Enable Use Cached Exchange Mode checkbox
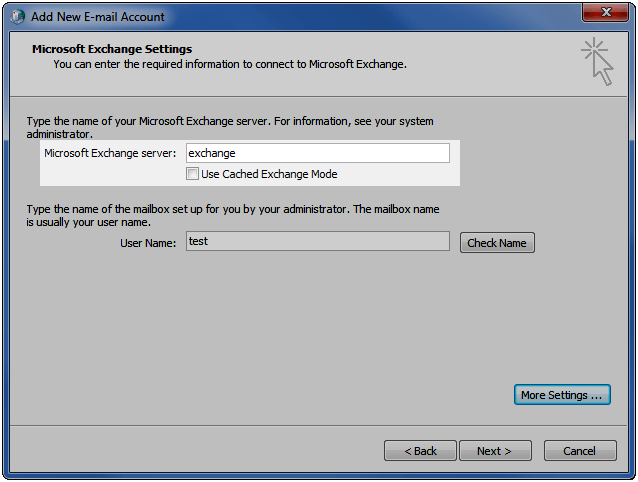638x482 pixels. pos(192,174)
